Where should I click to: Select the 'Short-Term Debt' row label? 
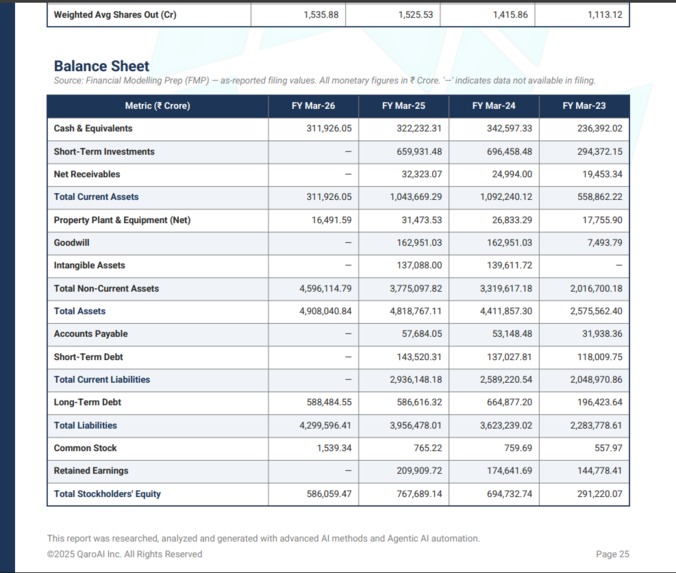point(88,357)
